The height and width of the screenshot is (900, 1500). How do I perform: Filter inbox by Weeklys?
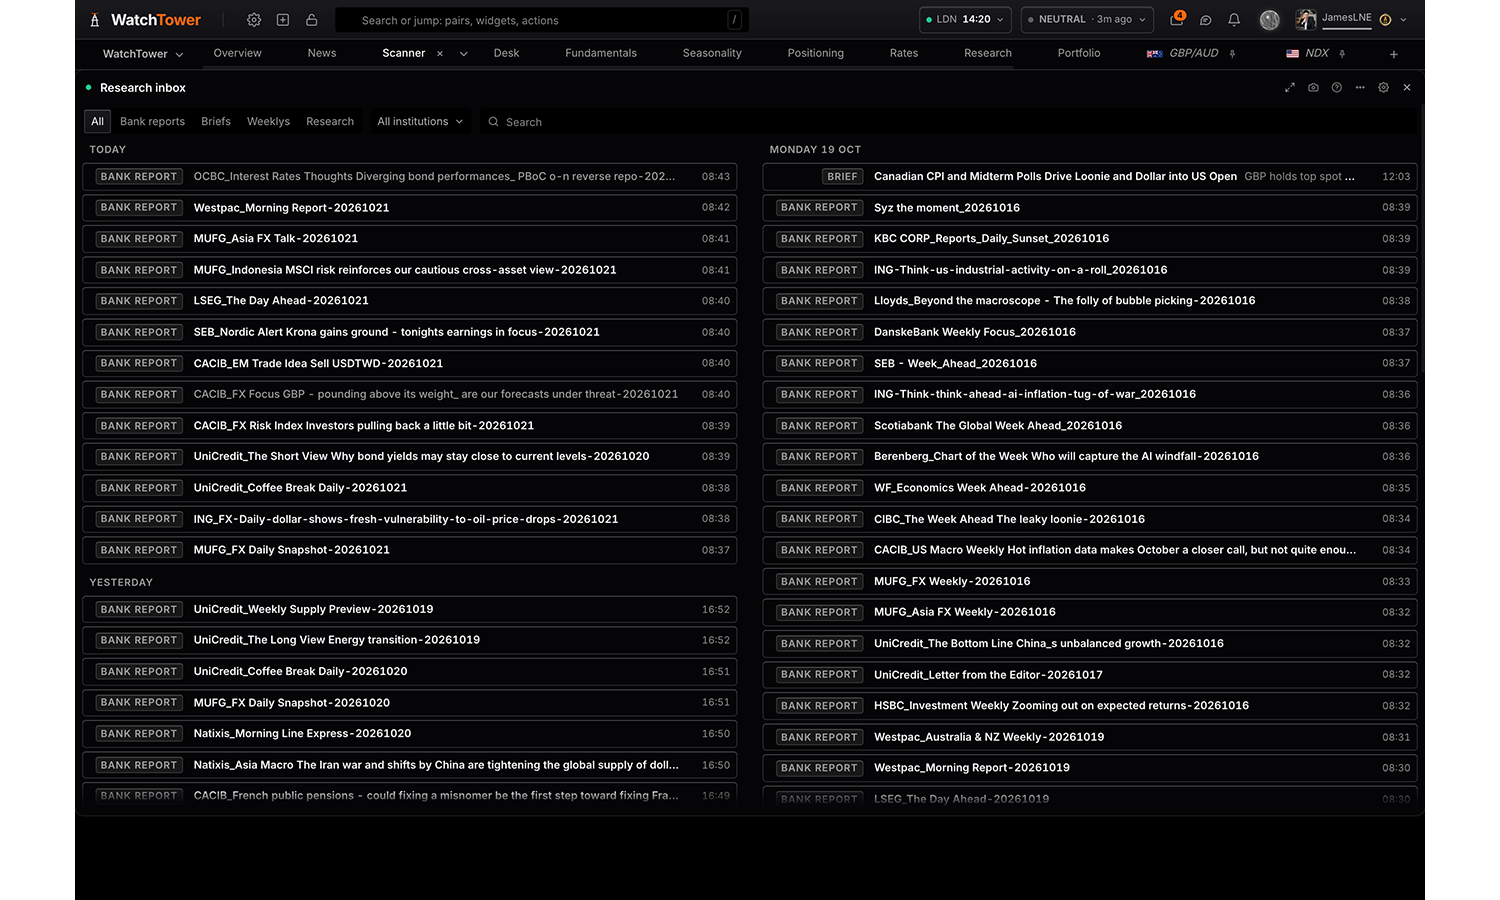coord(268,122)
